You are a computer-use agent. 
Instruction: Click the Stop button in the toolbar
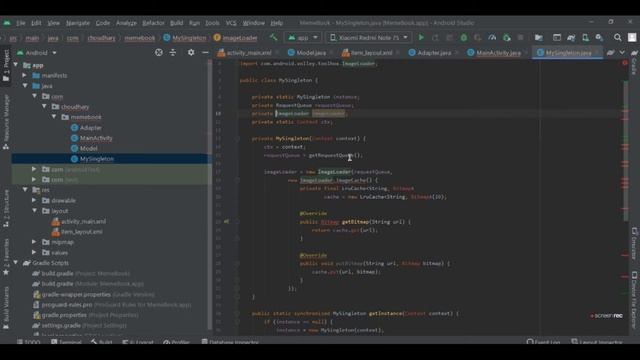pyautogui.click(x=520, y=38)
